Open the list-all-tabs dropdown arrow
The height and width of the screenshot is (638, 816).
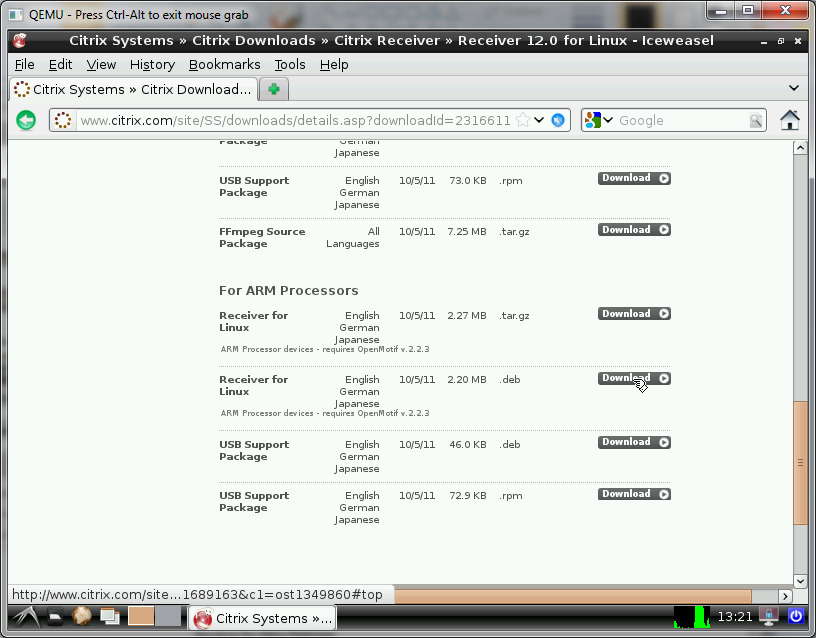pos(794,88)
